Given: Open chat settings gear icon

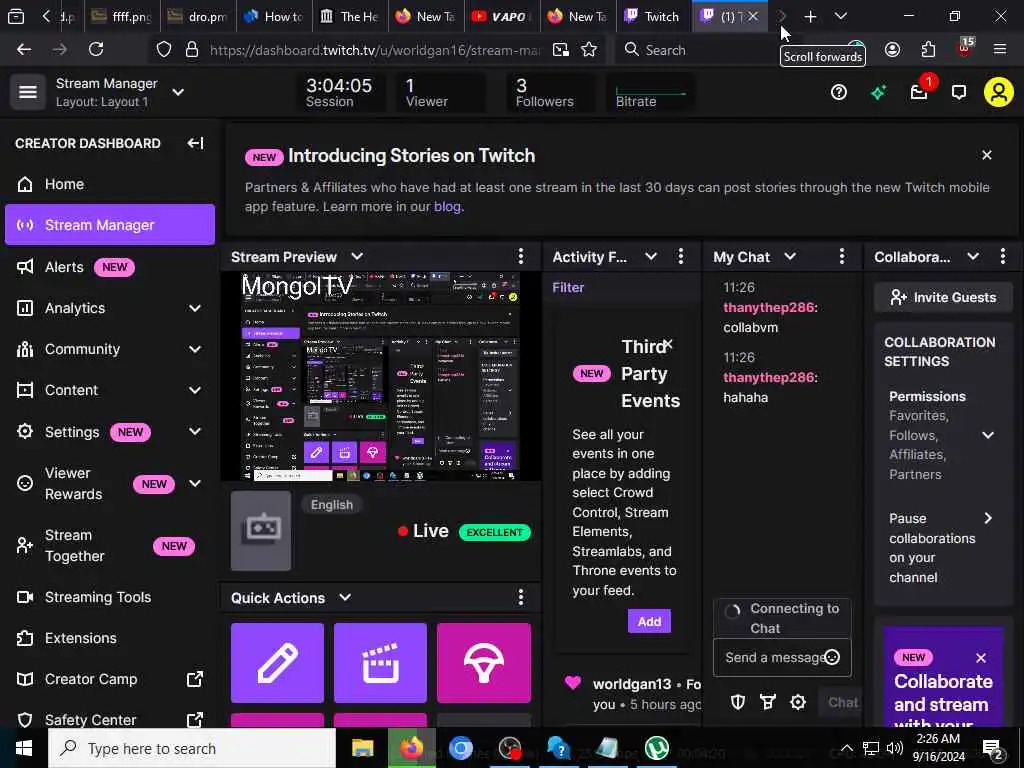Looking at the screenshot, I should 797,702.
